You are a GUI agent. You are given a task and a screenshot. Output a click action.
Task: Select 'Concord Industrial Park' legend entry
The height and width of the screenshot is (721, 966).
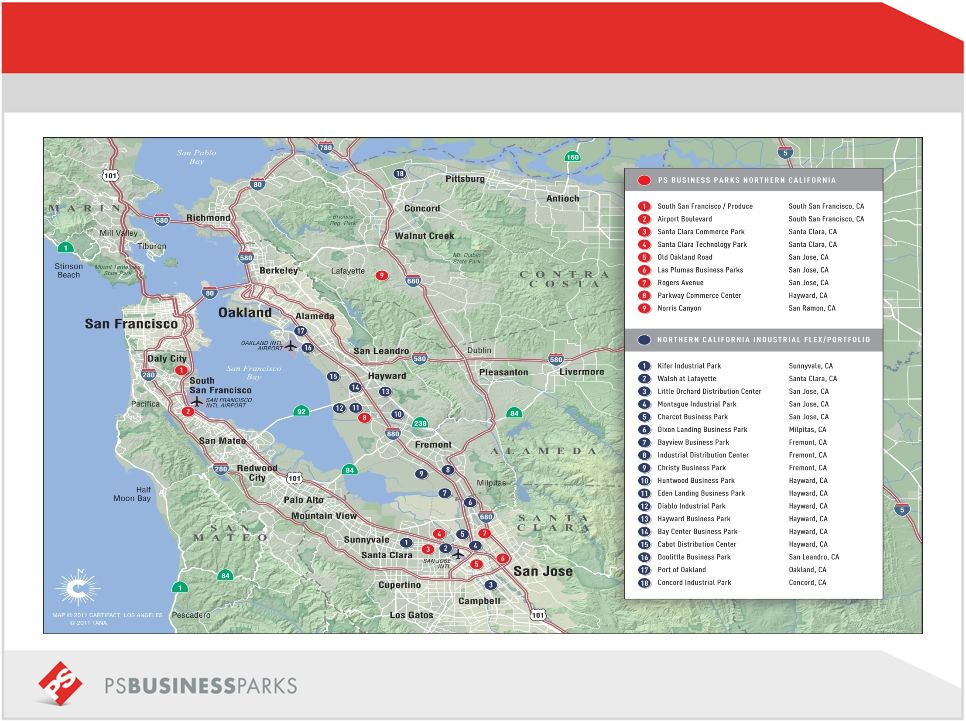click(694, 582)
